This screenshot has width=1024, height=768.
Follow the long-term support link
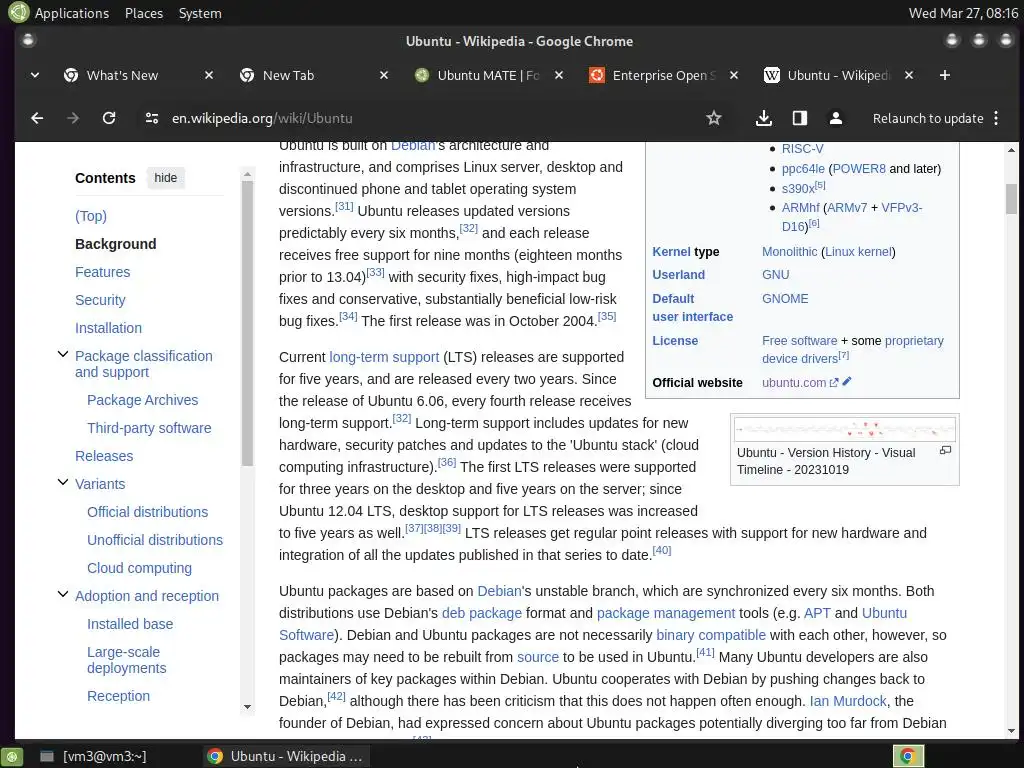point(384,357)
